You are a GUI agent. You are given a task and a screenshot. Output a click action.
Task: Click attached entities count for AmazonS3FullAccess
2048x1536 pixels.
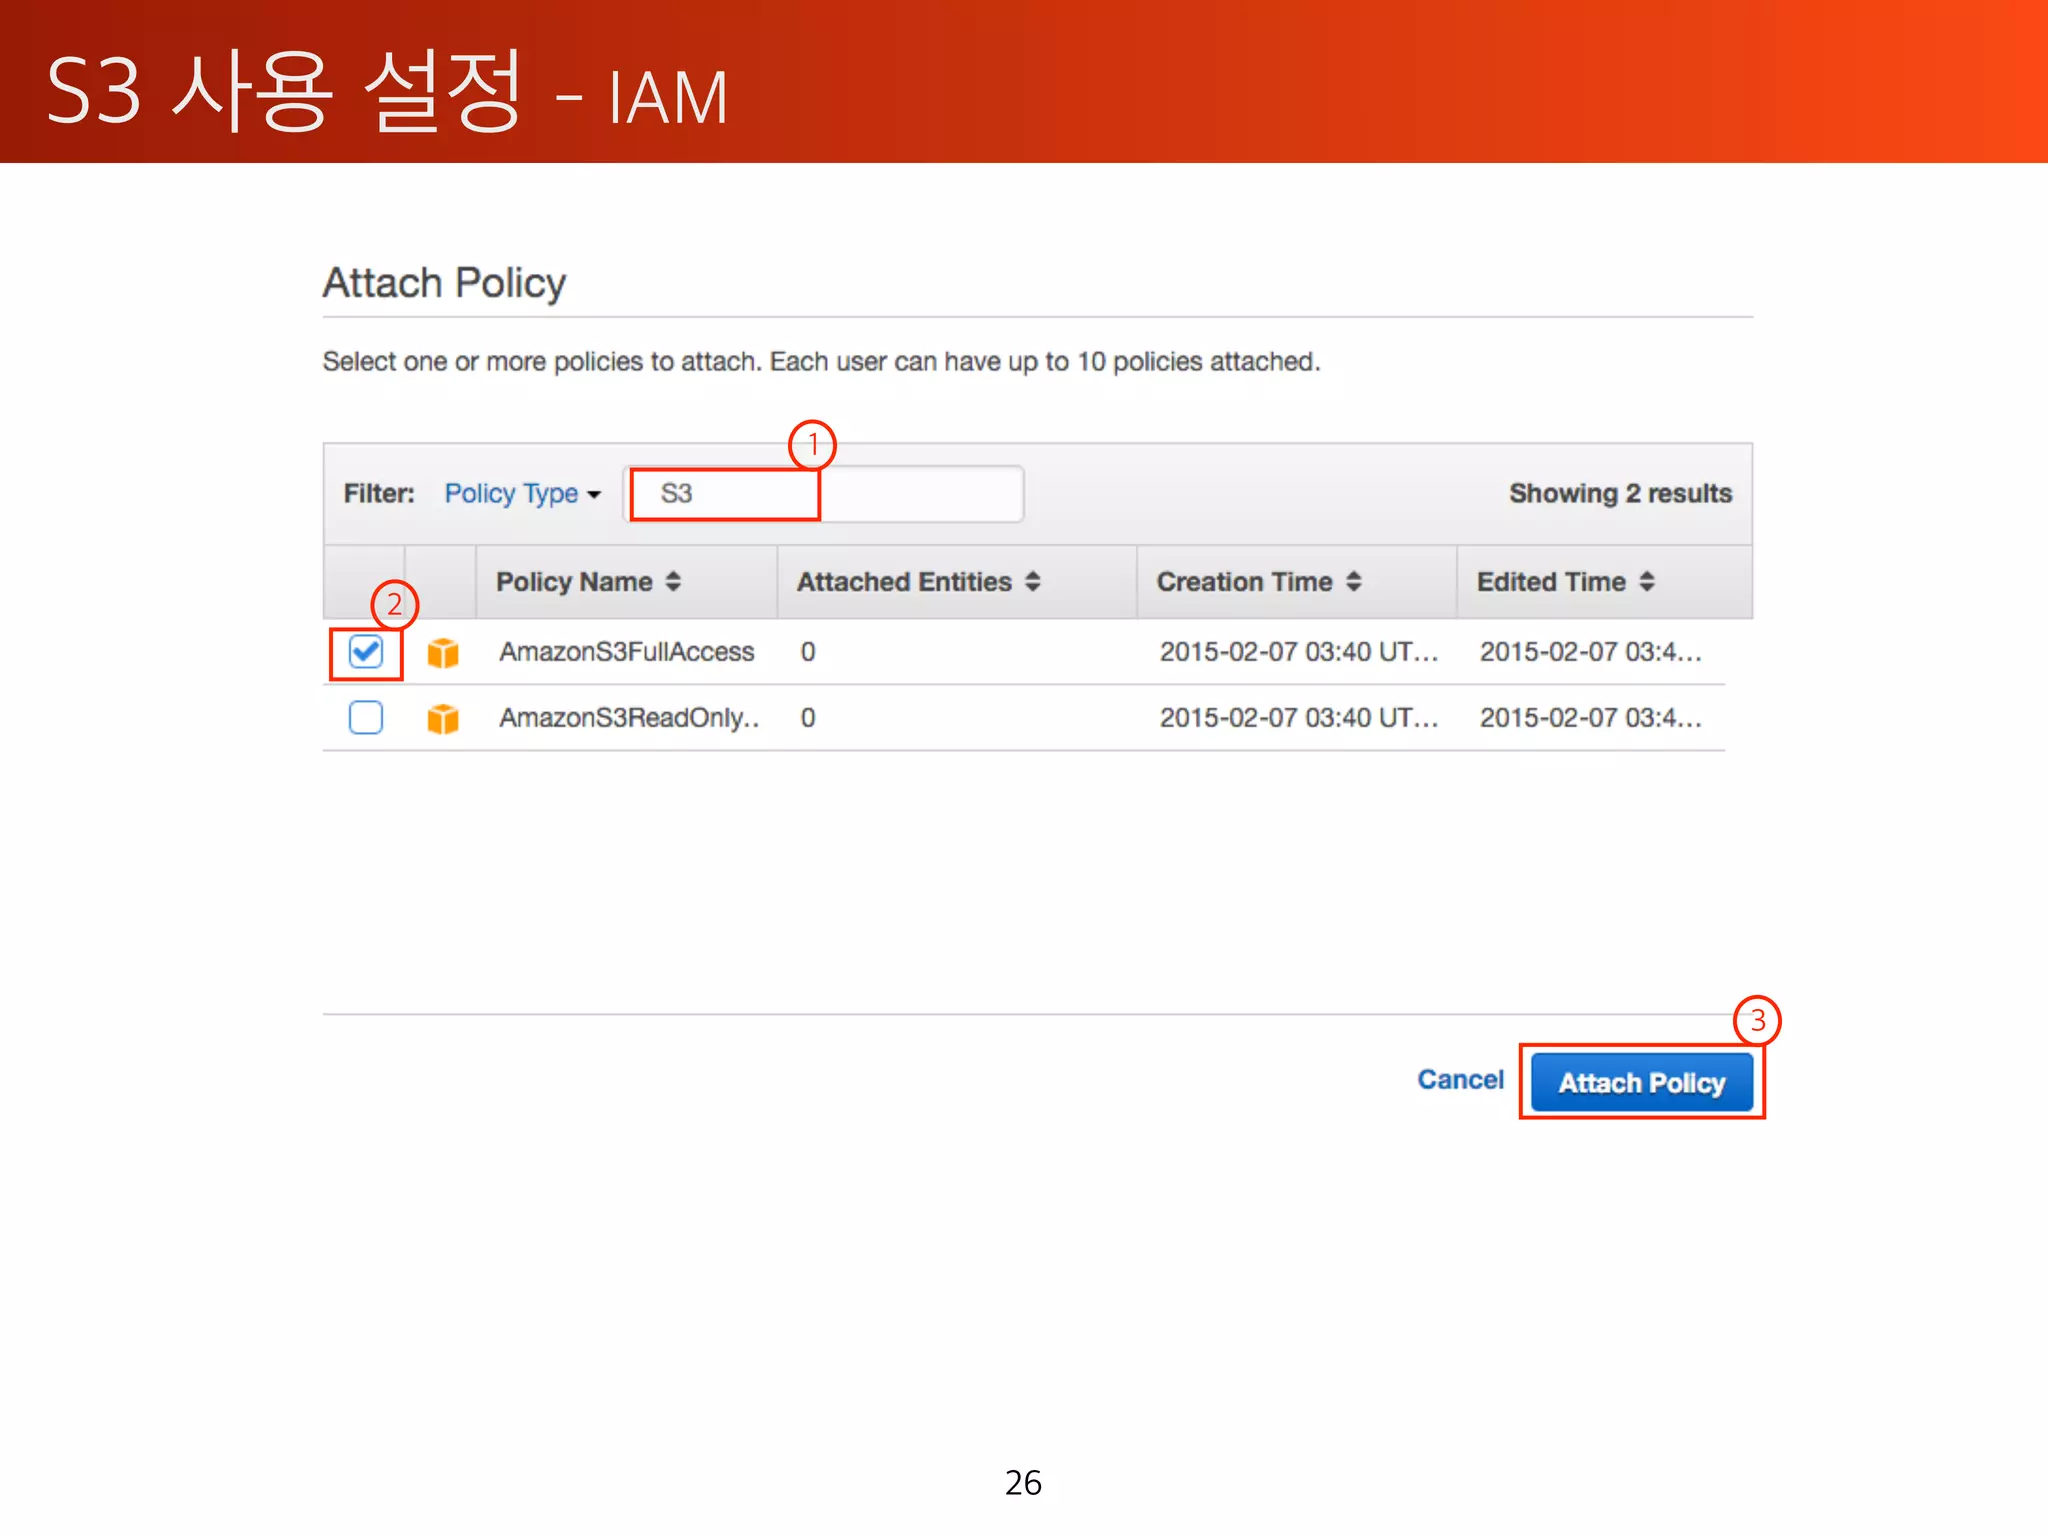tap(808, 652)
